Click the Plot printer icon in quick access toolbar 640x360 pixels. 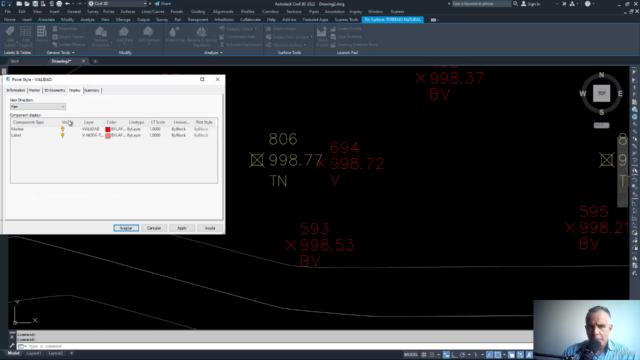tap(59, 4)
